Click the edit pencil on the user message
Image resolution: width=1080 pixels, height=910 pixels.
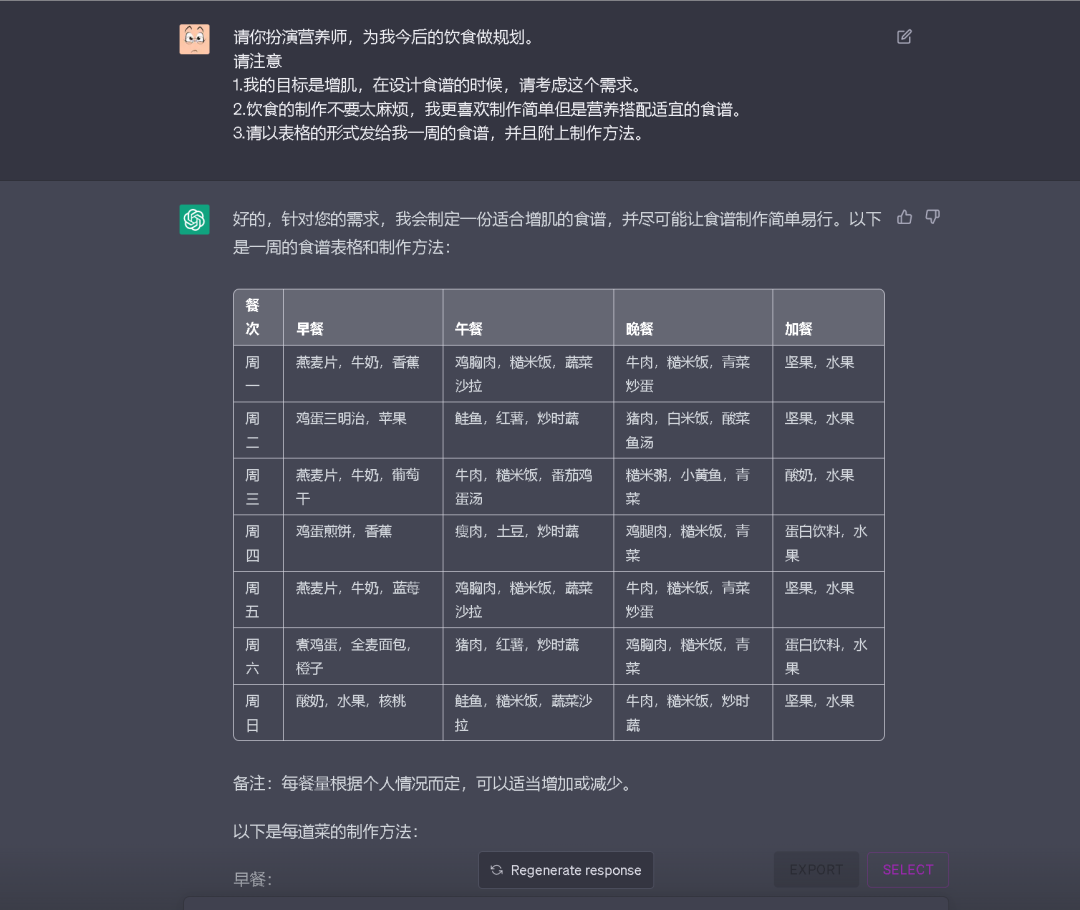(903, 36)
